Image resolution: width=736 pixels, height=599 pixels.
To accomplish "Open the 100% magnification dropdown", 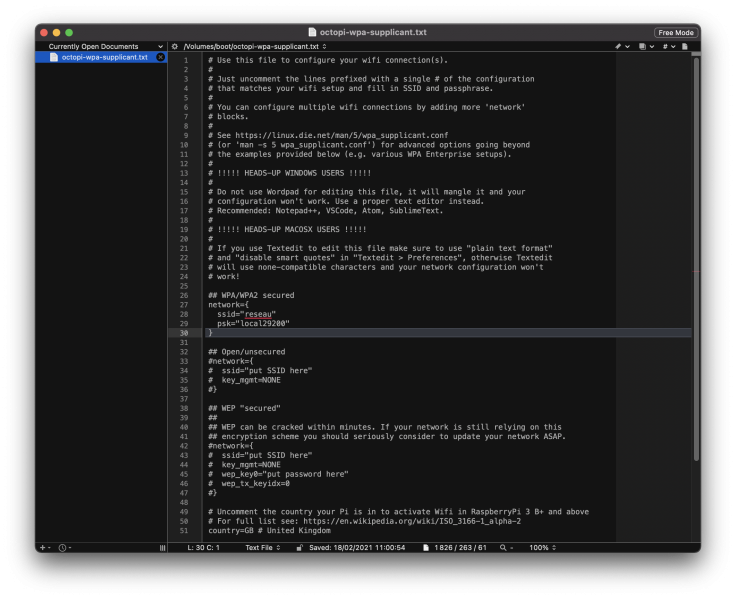I will [x=542, y=547].
